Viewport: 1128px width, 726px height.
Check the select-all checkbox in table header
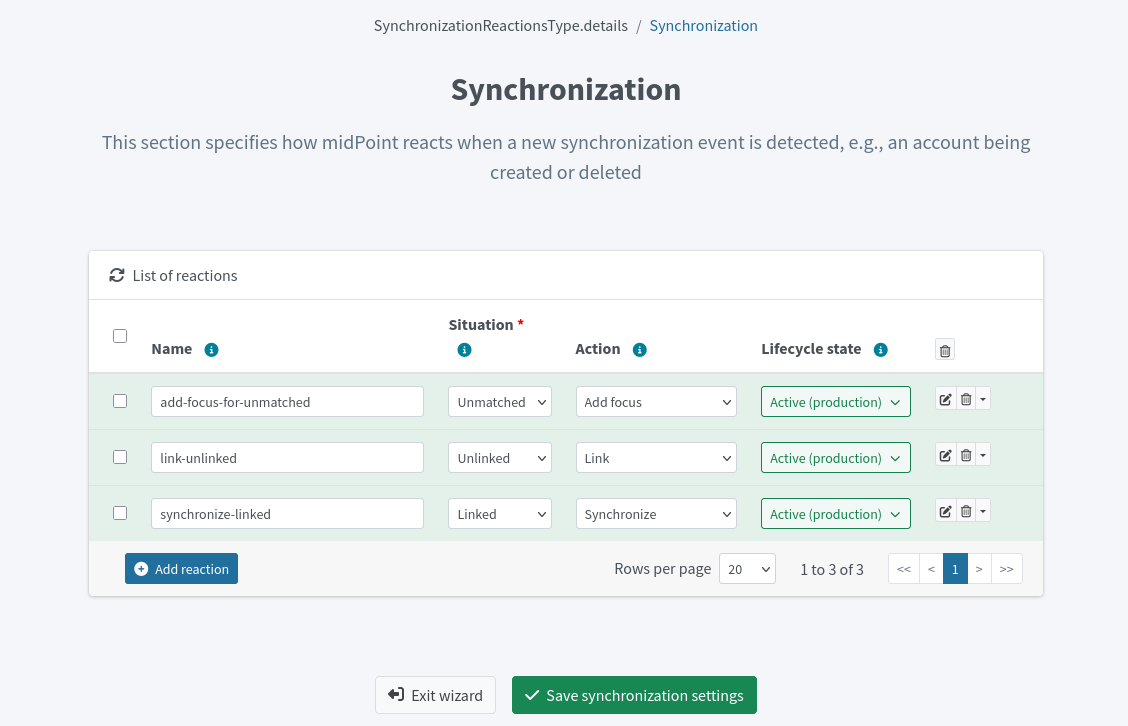120,336
